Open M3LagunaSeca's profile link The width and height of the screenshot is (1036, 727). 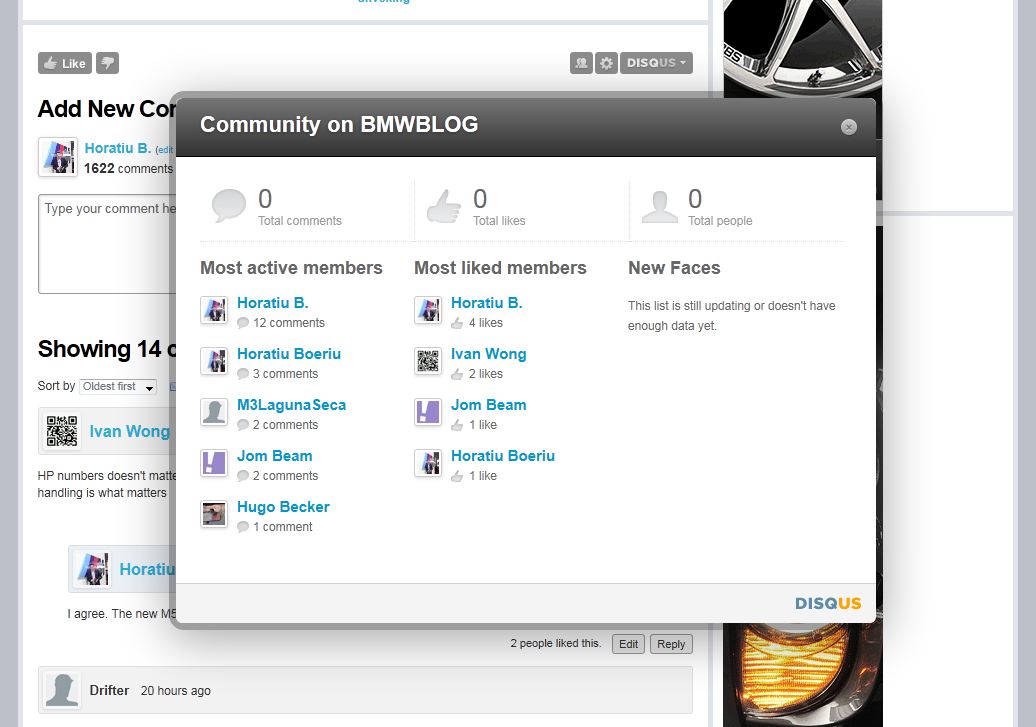click(x=291, y=405)
